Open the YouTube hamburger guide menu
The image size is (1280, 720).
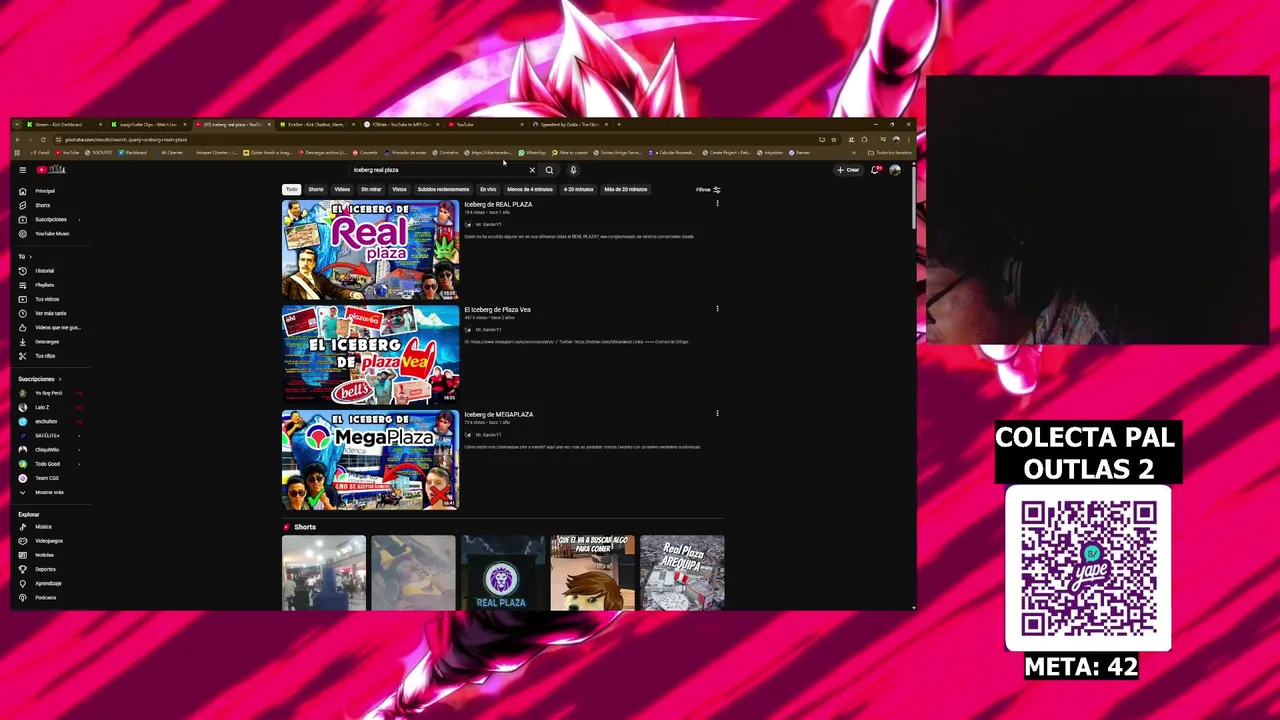pos(22,170)
